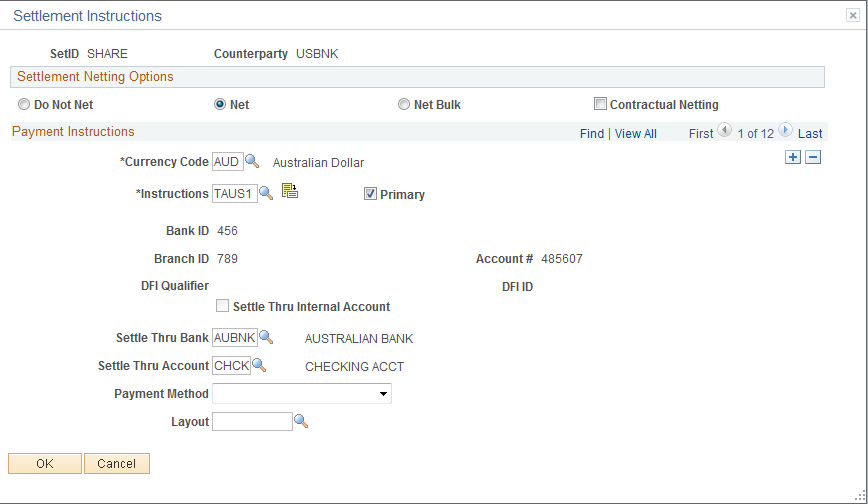
Task: Enable Contractual Netting checkbox
Action: coord(600,104)
